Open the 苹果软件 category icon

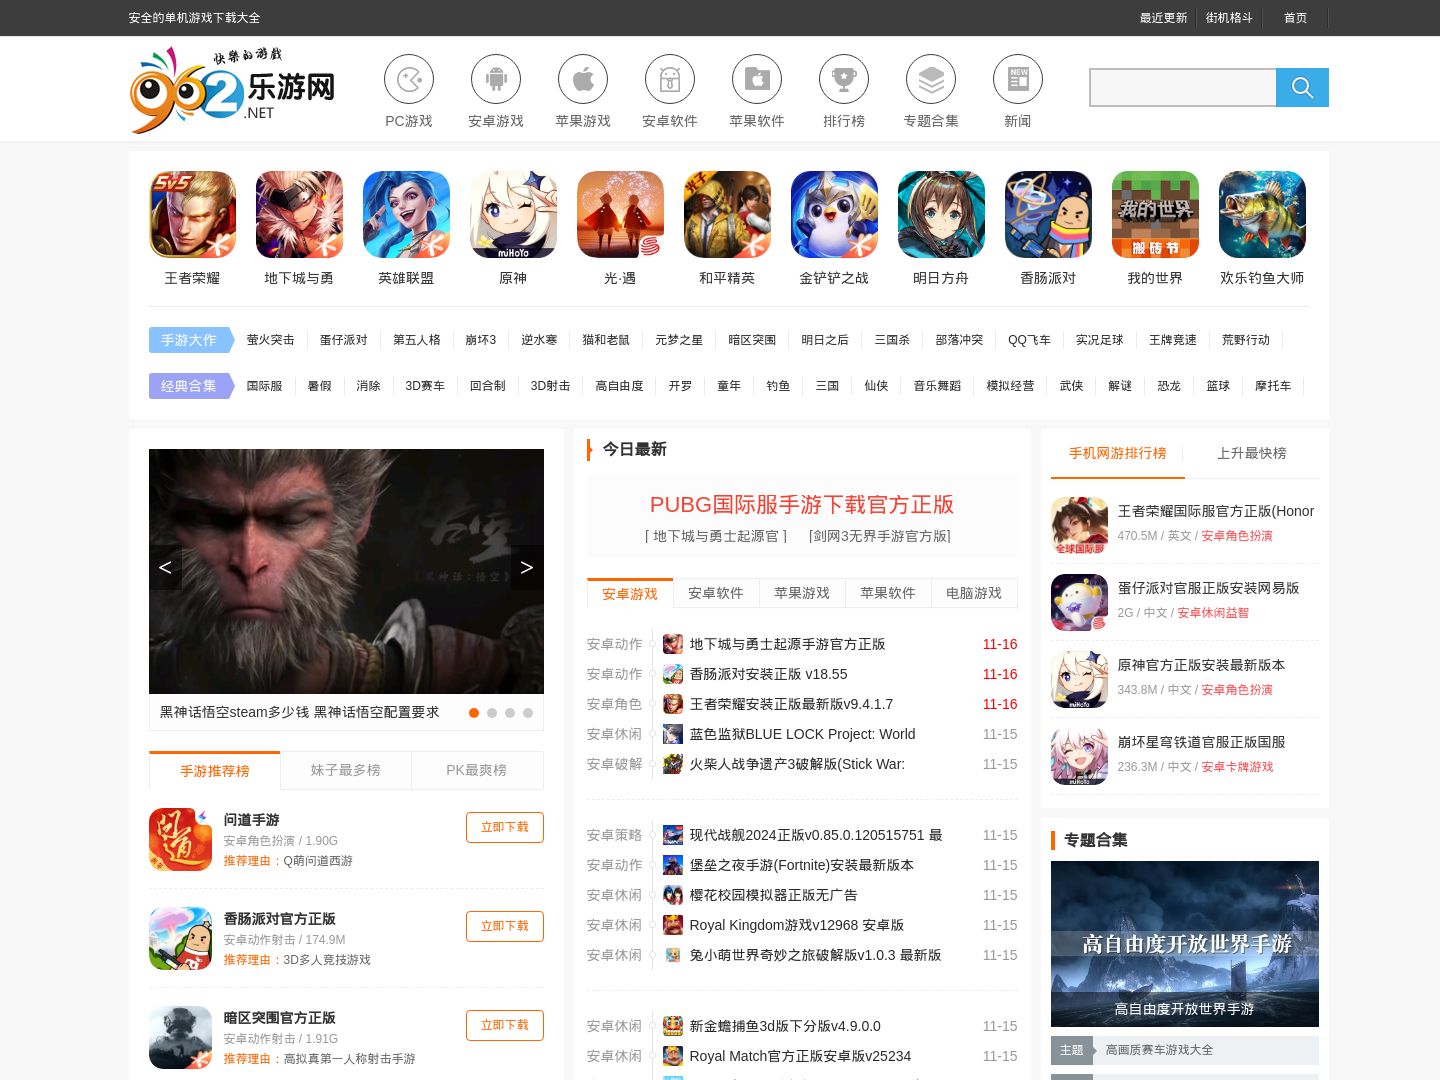tap(757, 80)
